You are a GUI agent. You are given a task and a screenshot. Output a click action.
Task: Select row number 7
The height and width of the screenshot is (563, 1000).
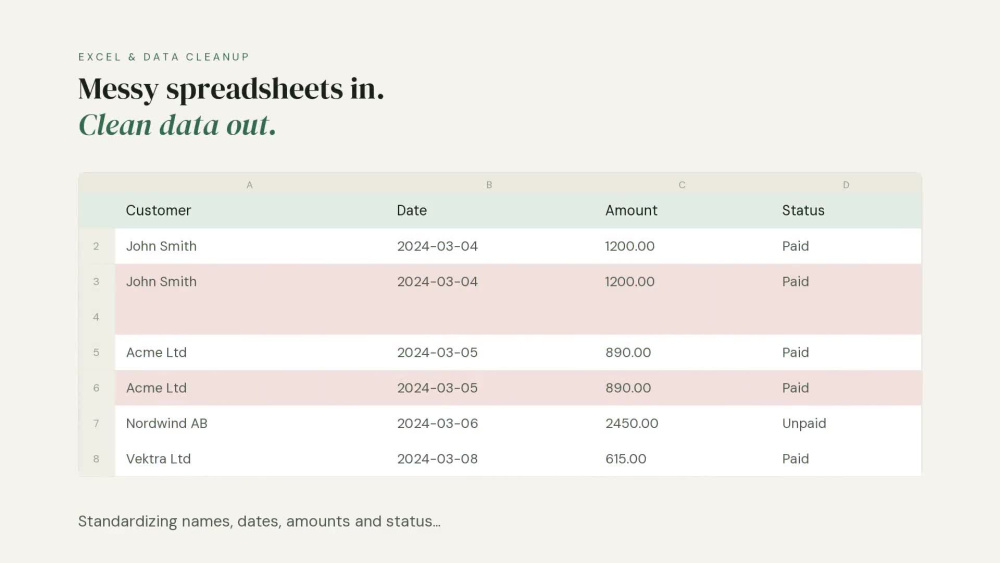(96, 423)
